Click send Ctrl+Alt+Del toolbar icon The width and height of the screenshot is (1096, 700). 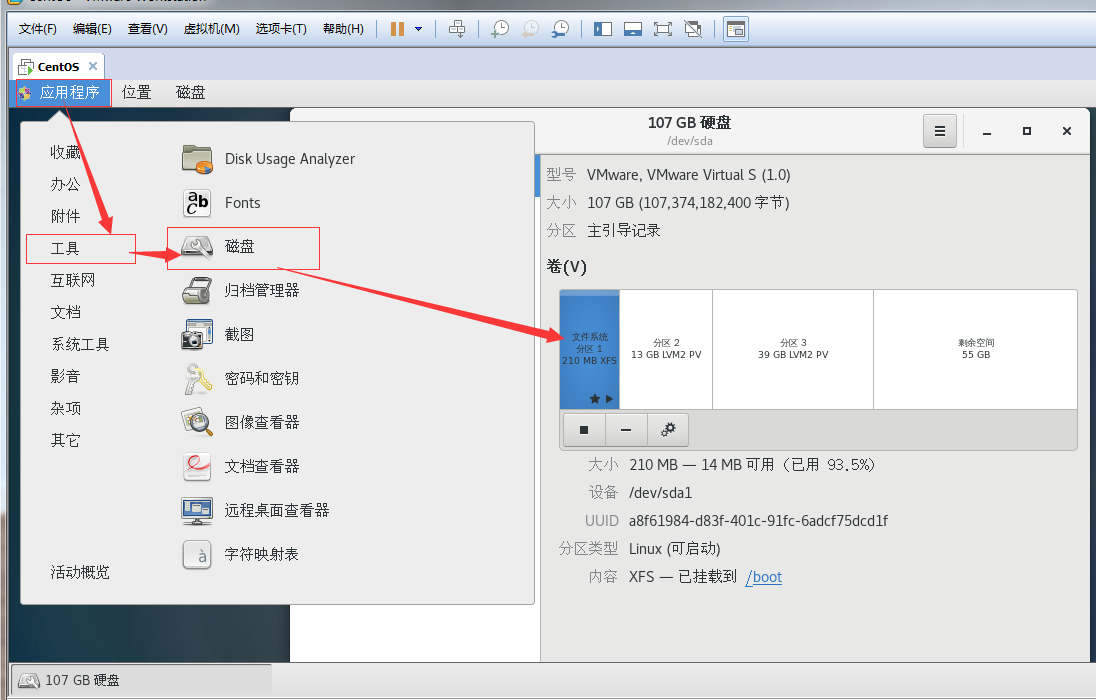pyautogui.click(x=456, y=29)
